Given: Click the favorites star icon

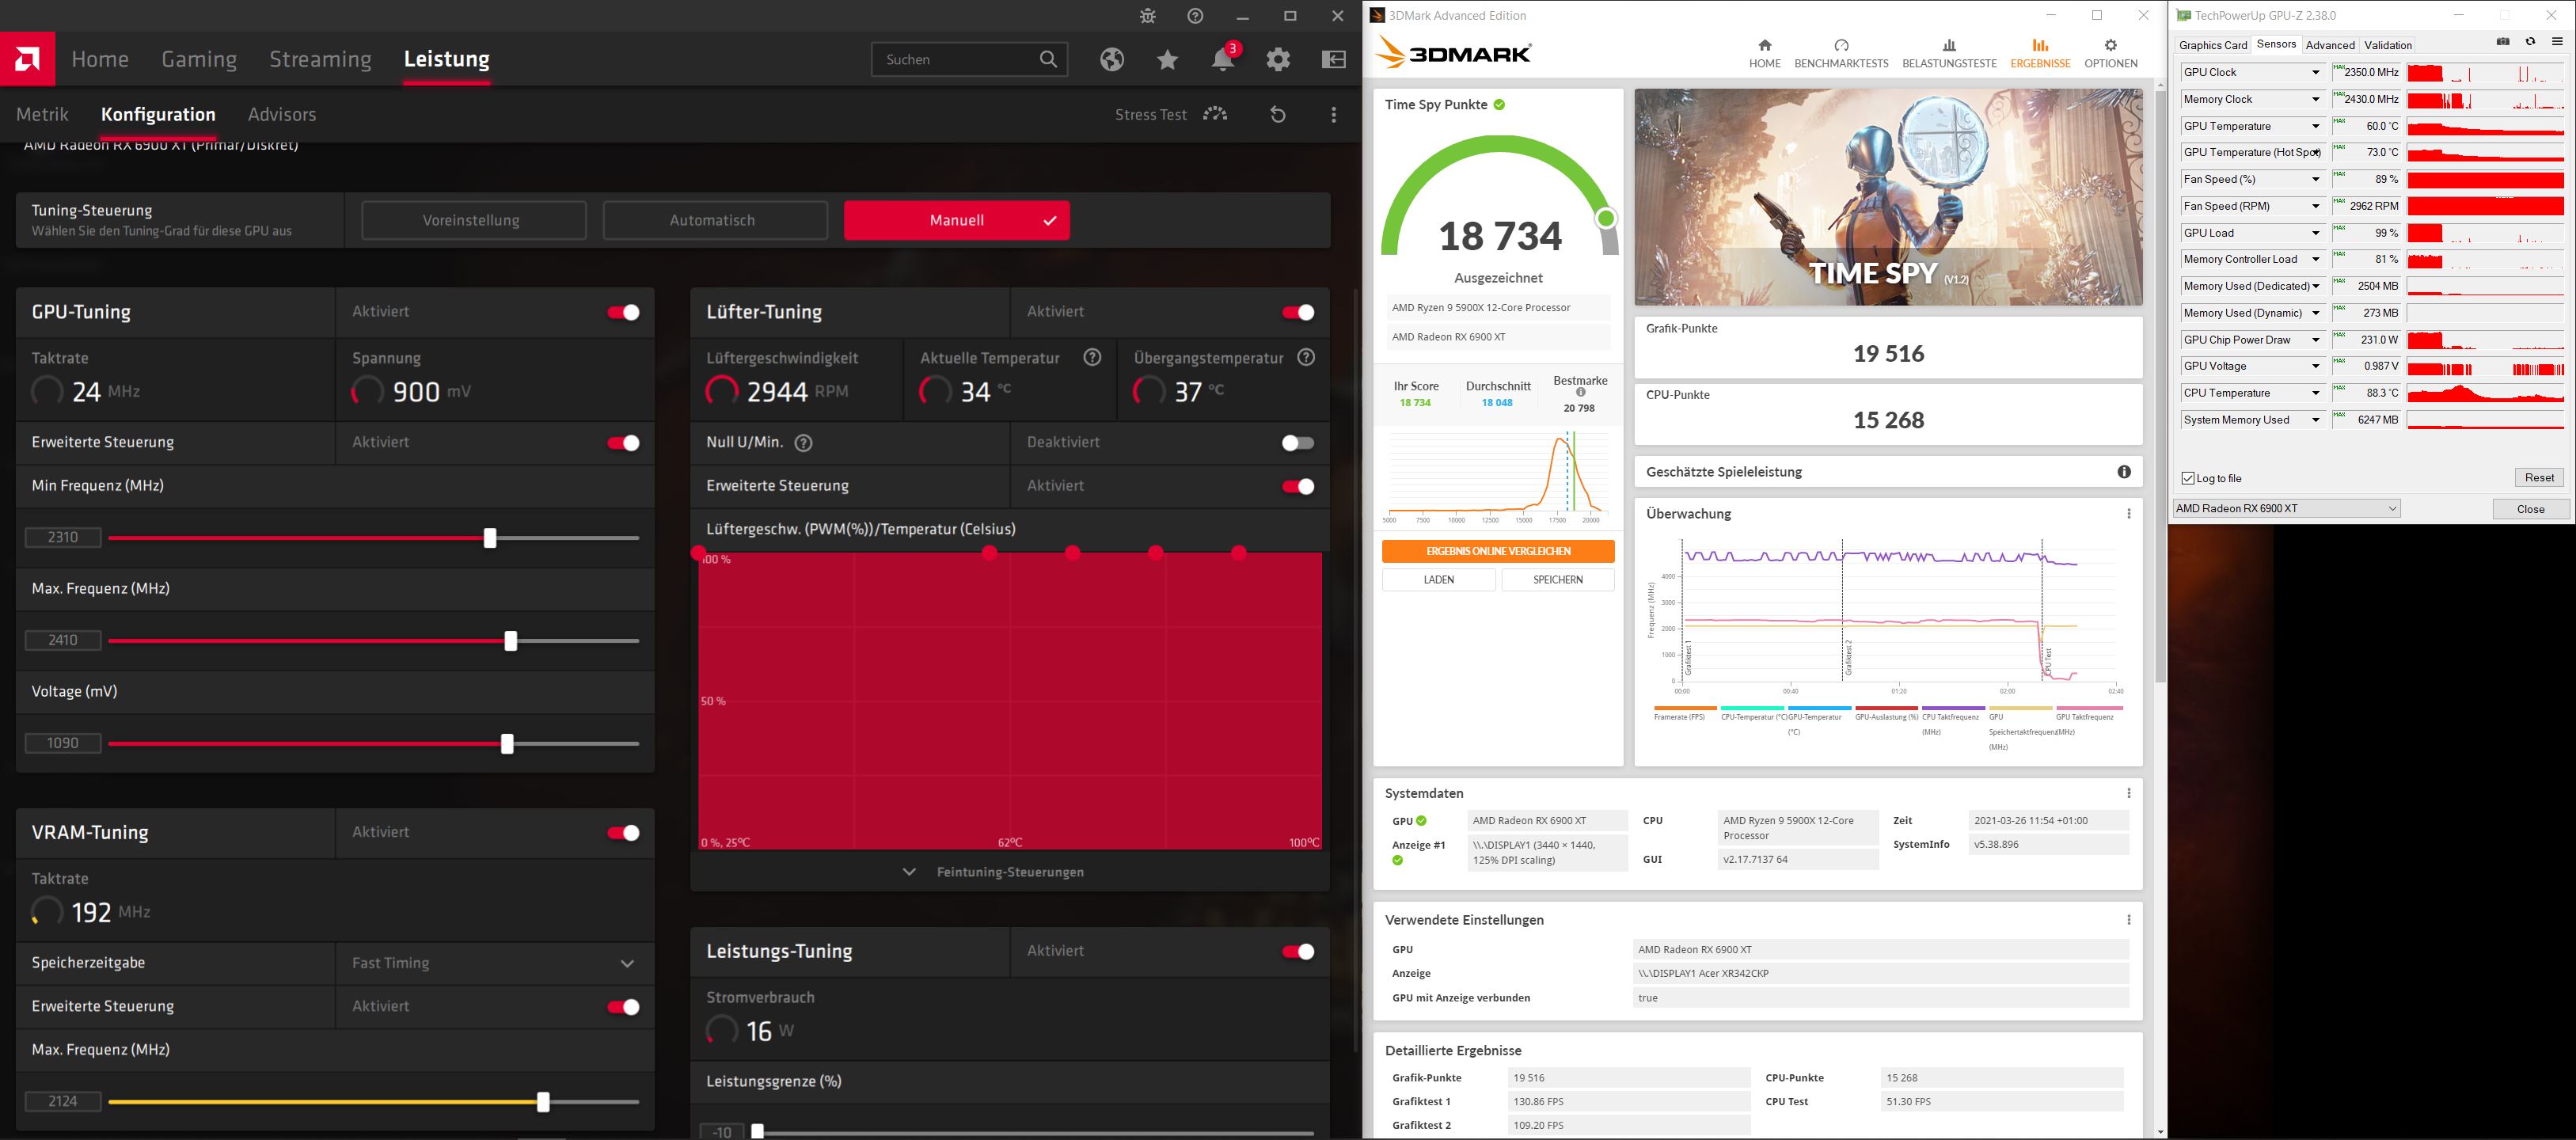Looking at the screenshot, I should click(x=1167, y=60).
